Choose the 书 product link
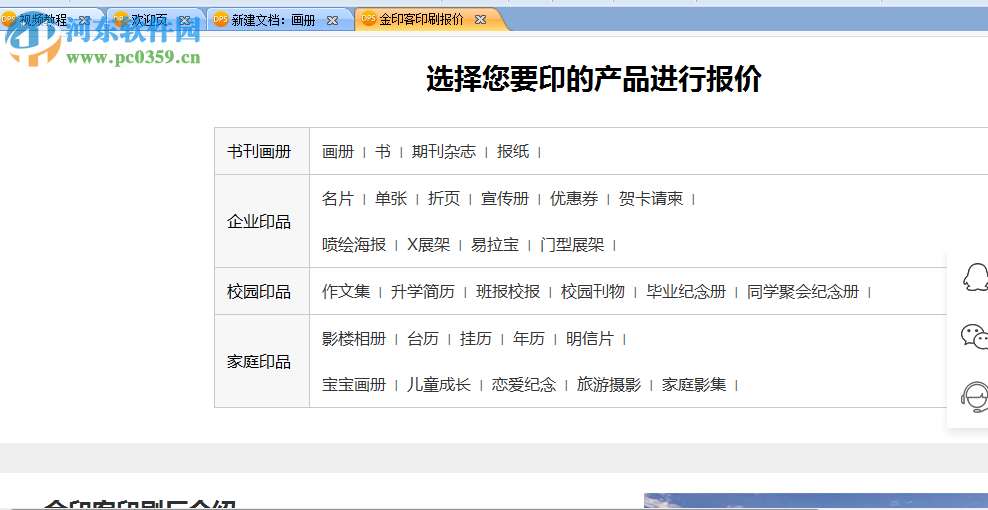Viewport: 988px width, 510px height. (x=382, y=151)
